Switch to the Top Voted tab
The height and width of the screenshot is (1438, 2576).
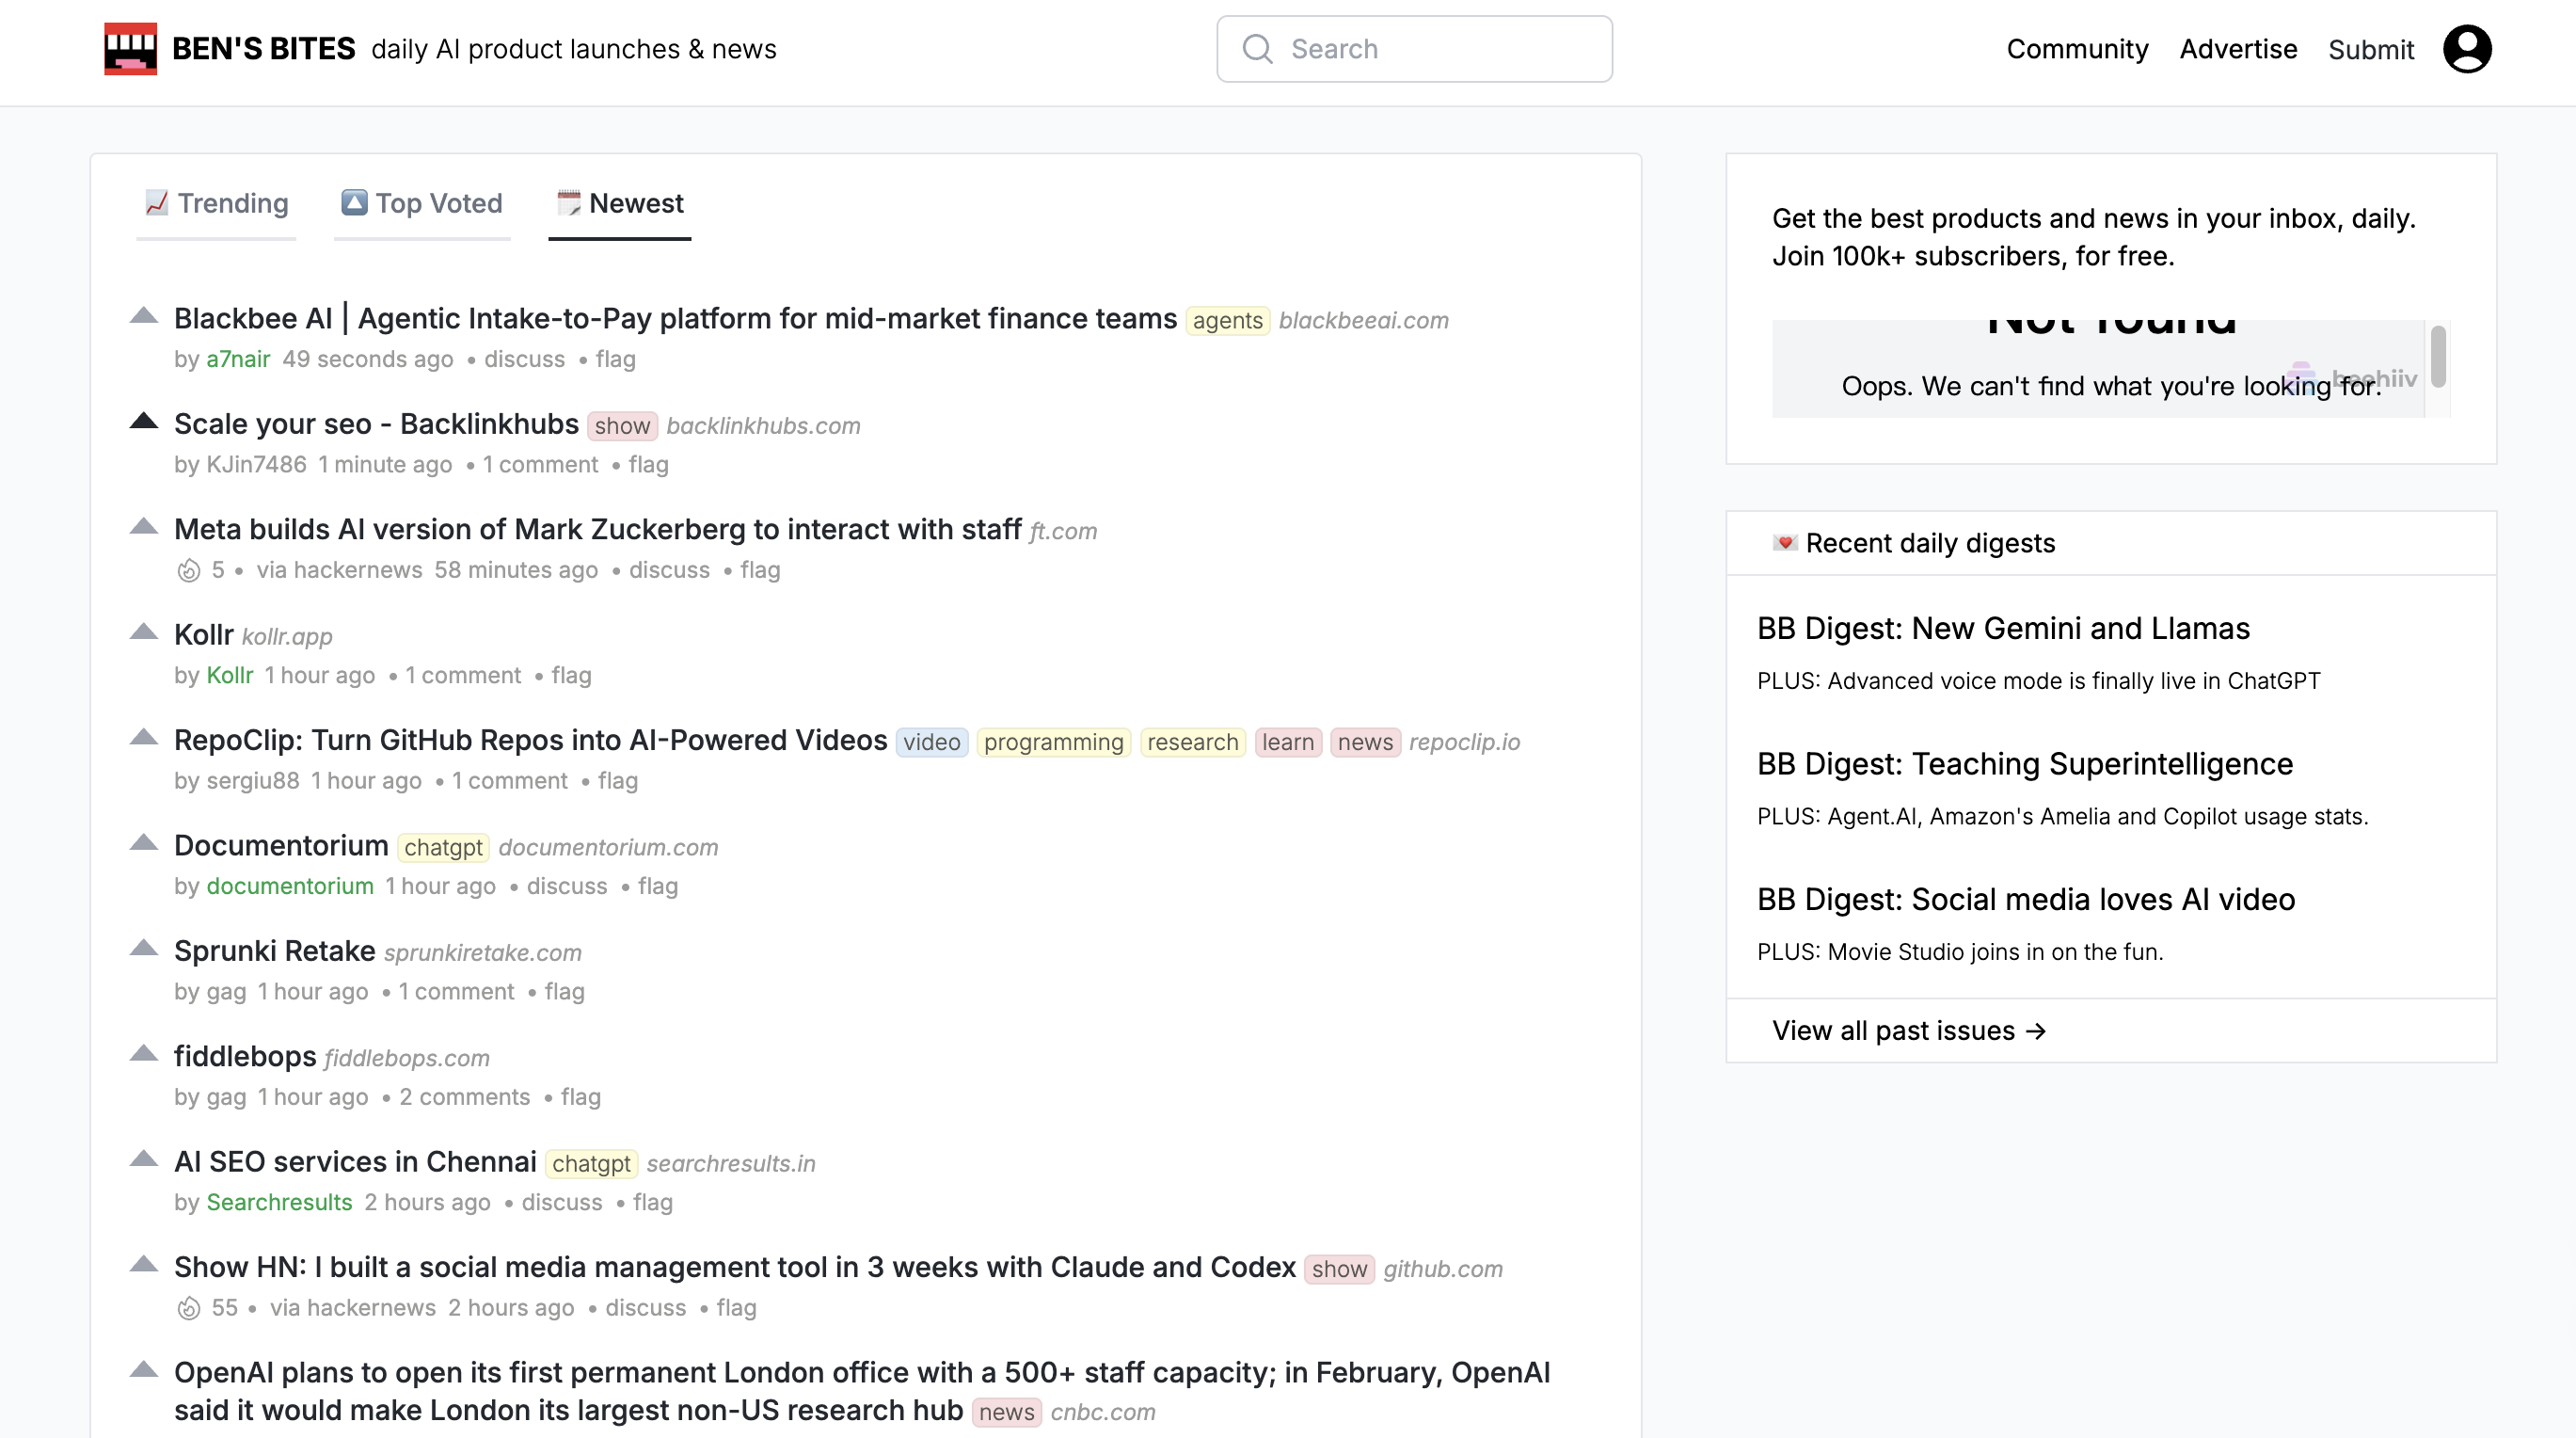(x=422, y=203)
